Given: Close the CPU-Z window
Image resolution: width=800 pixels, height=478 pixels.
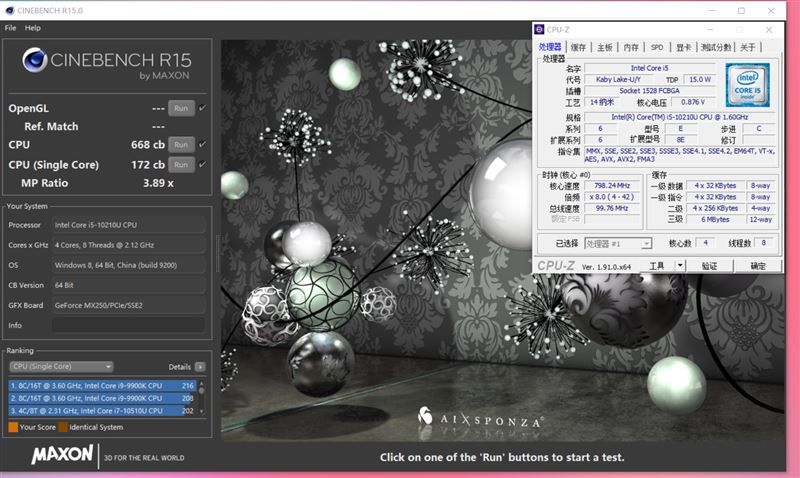Looking at the screenshot, I should pos(769,30).
